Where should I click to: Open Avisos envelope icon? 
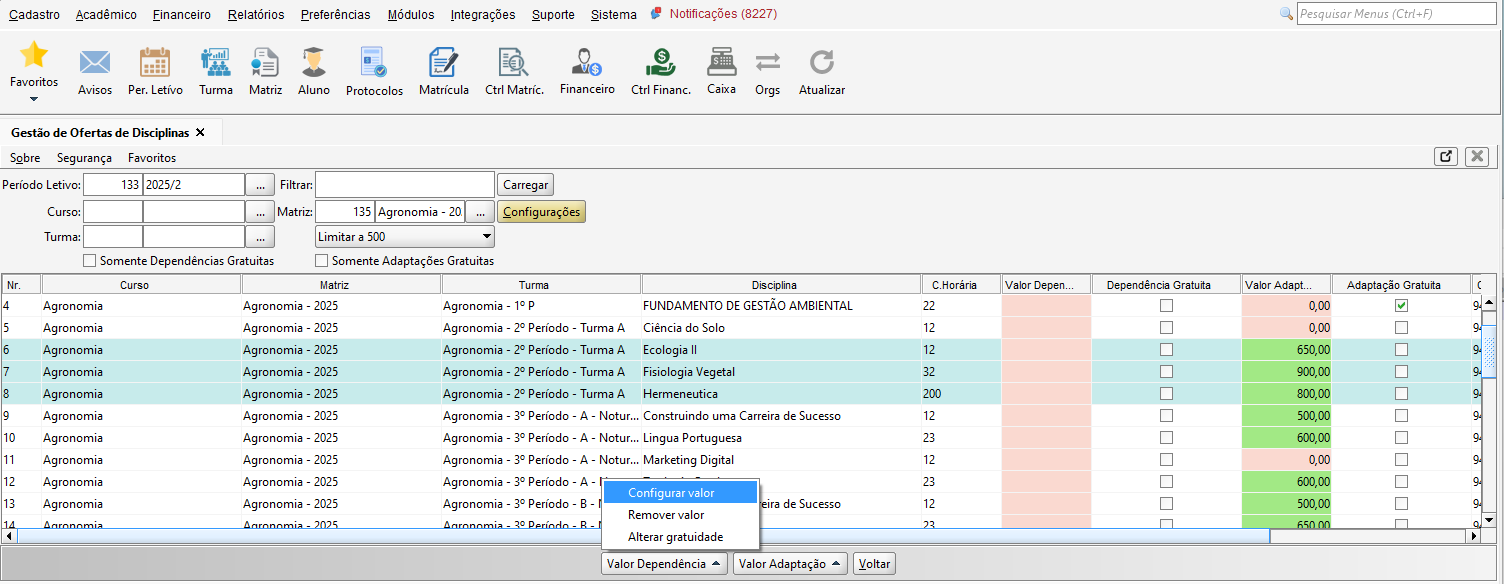pos(95,63)
